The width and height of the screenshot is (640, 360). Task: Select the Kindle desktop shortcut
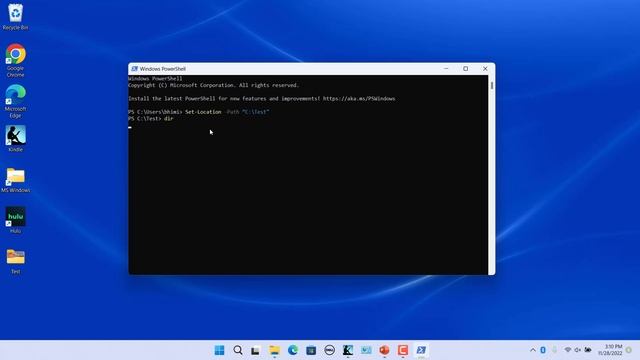[16, 139]
